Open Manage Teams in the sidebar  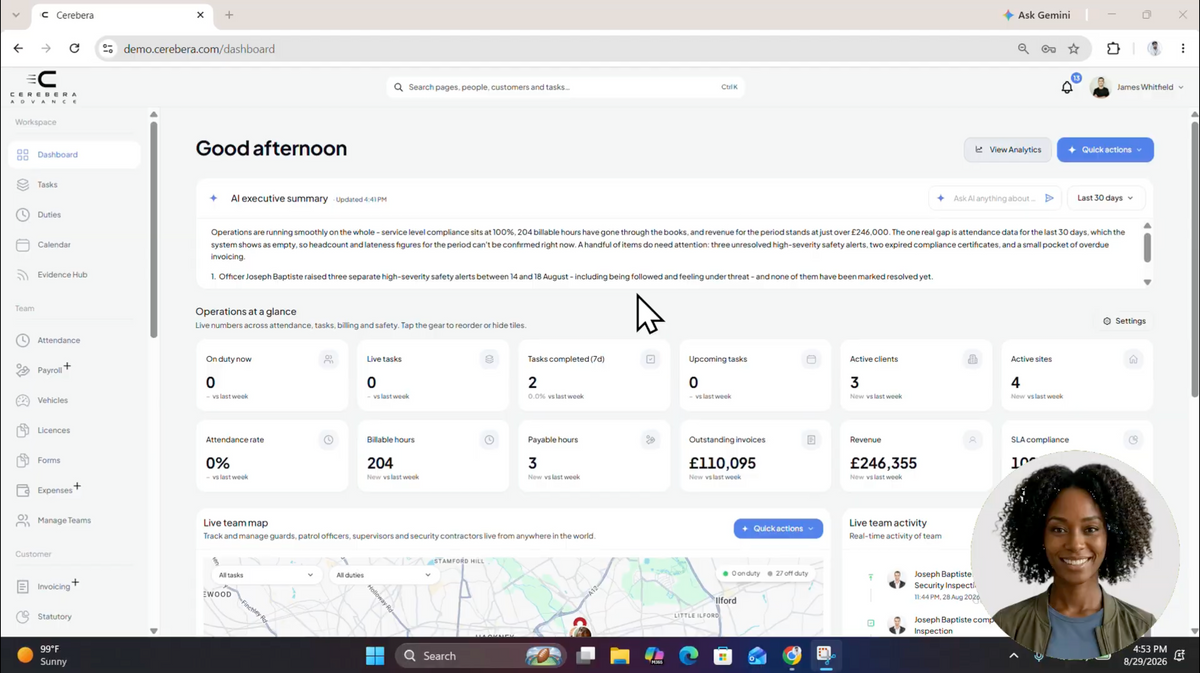75,521
